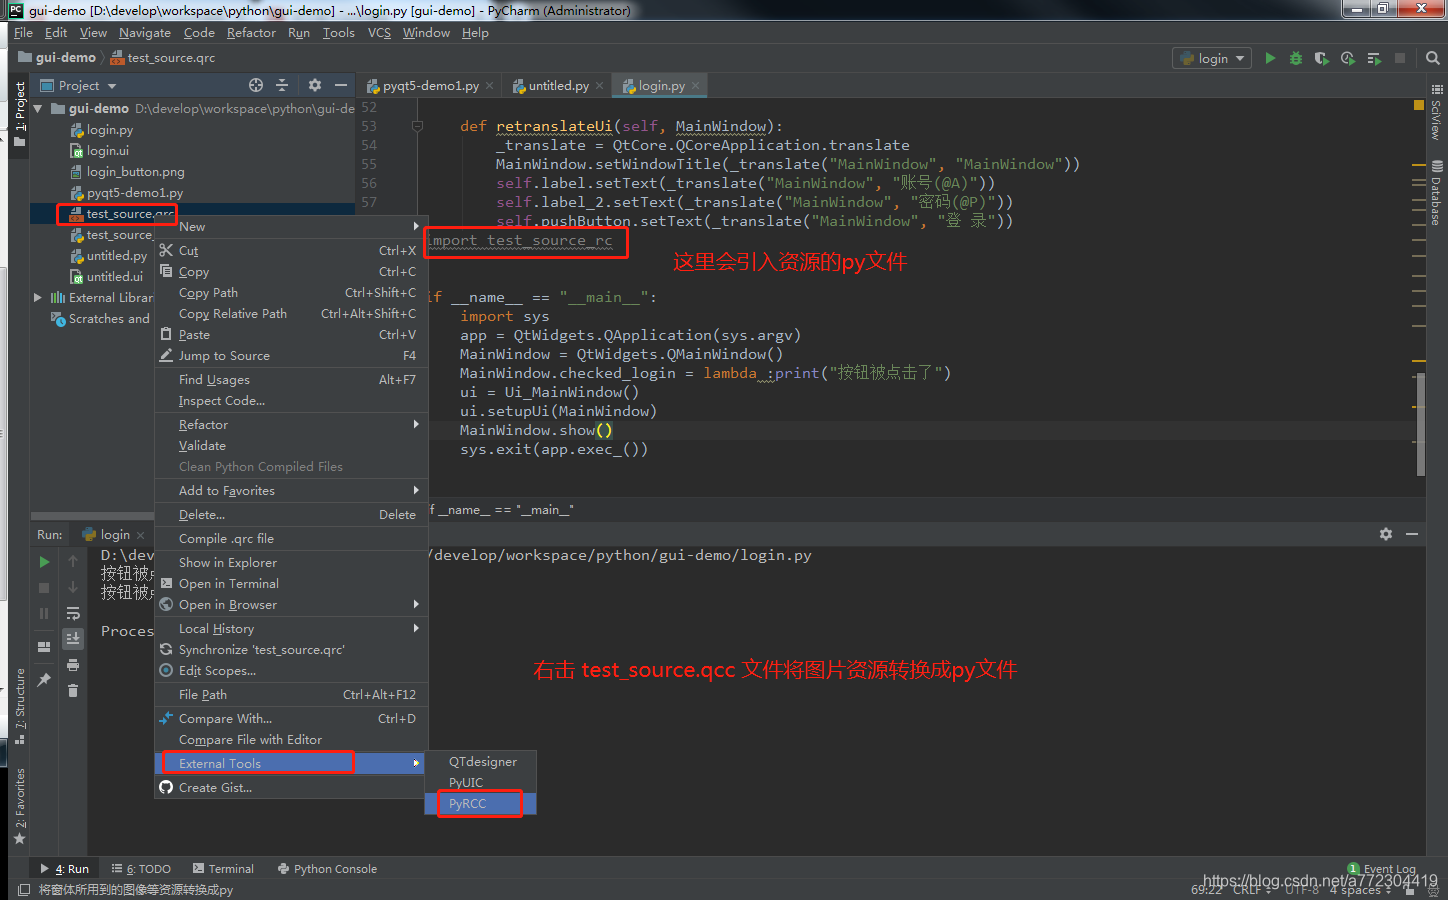
Task: Open the Structure side tool window
Action: coord(19,706)
